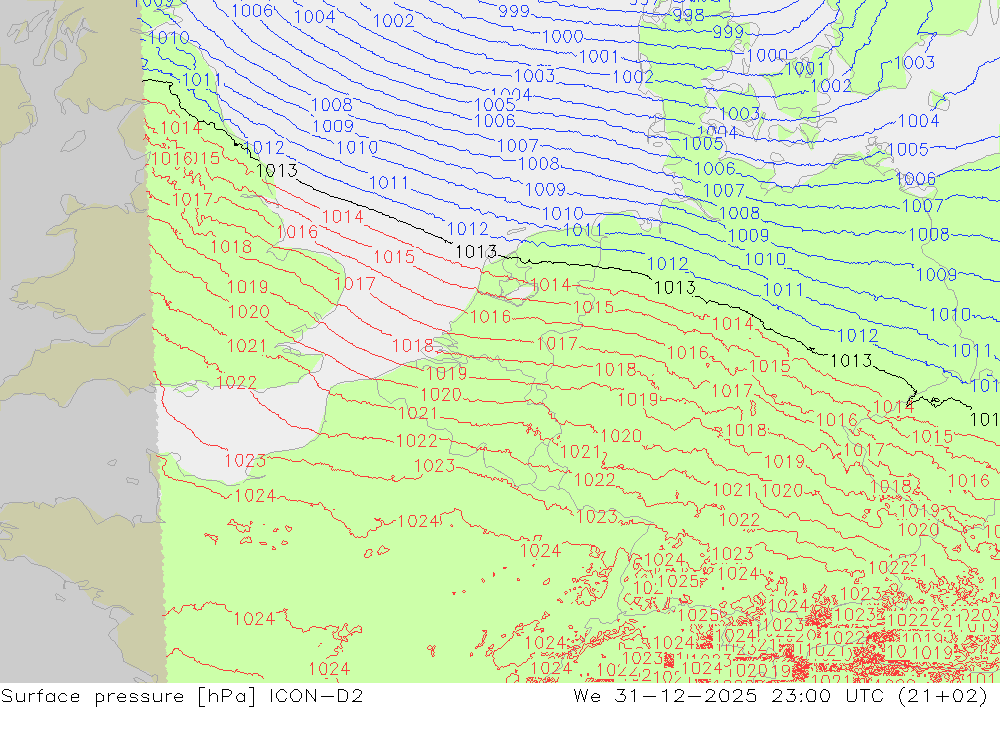1000x733 pixels.
Task: Select the leftmost blue '1002' isobar label
Action: (x=393, y=20)
